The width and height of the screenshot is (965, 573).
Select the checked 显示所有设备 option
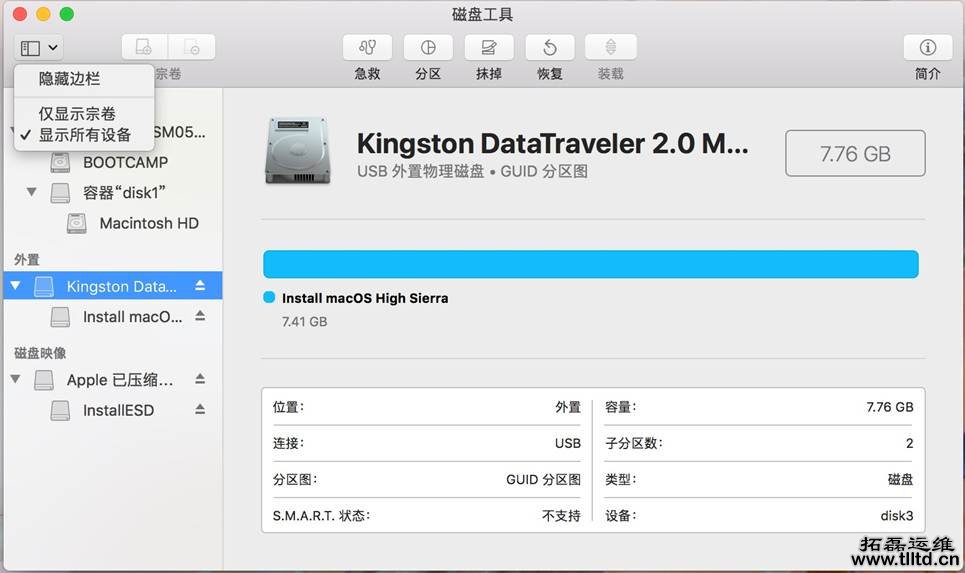pyautogui.click(x=84, y=135)
